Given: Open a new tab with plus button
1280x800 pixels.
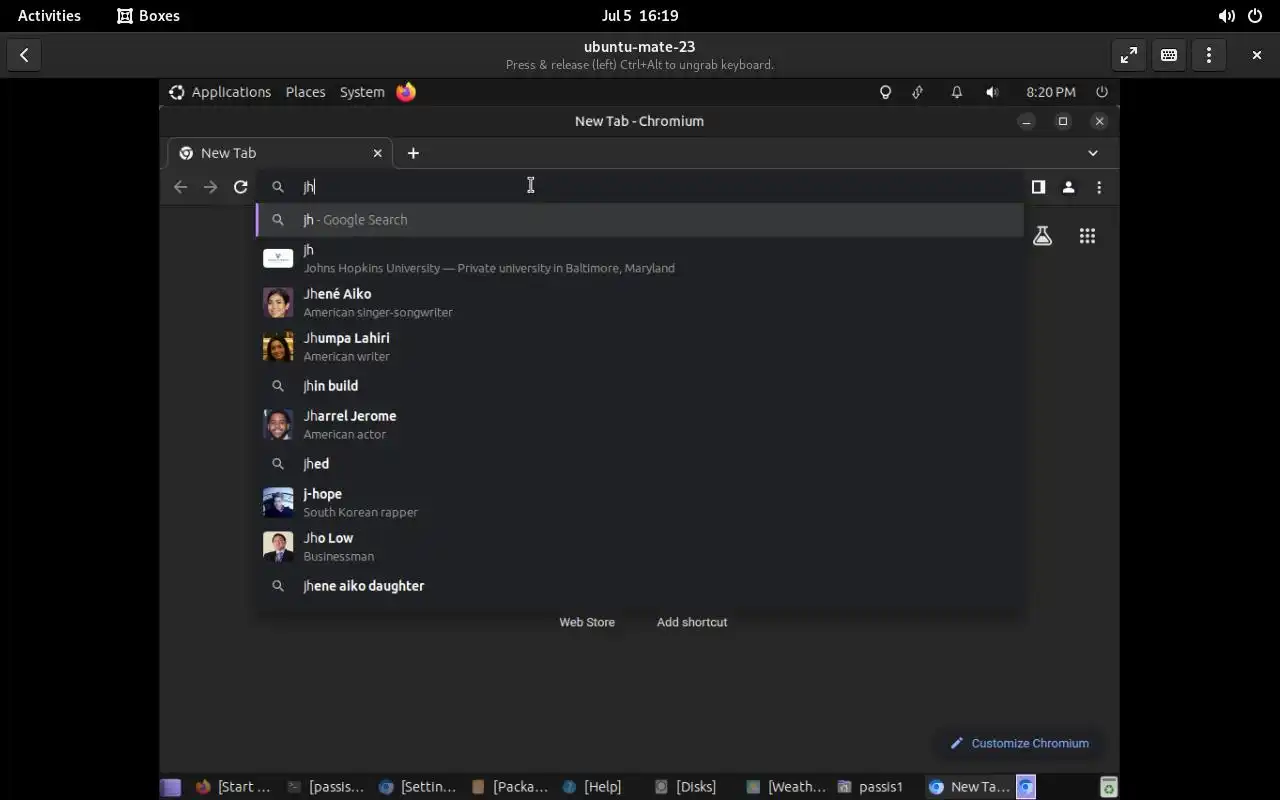Looking at the screenshot, I should (x=413, y=153).
